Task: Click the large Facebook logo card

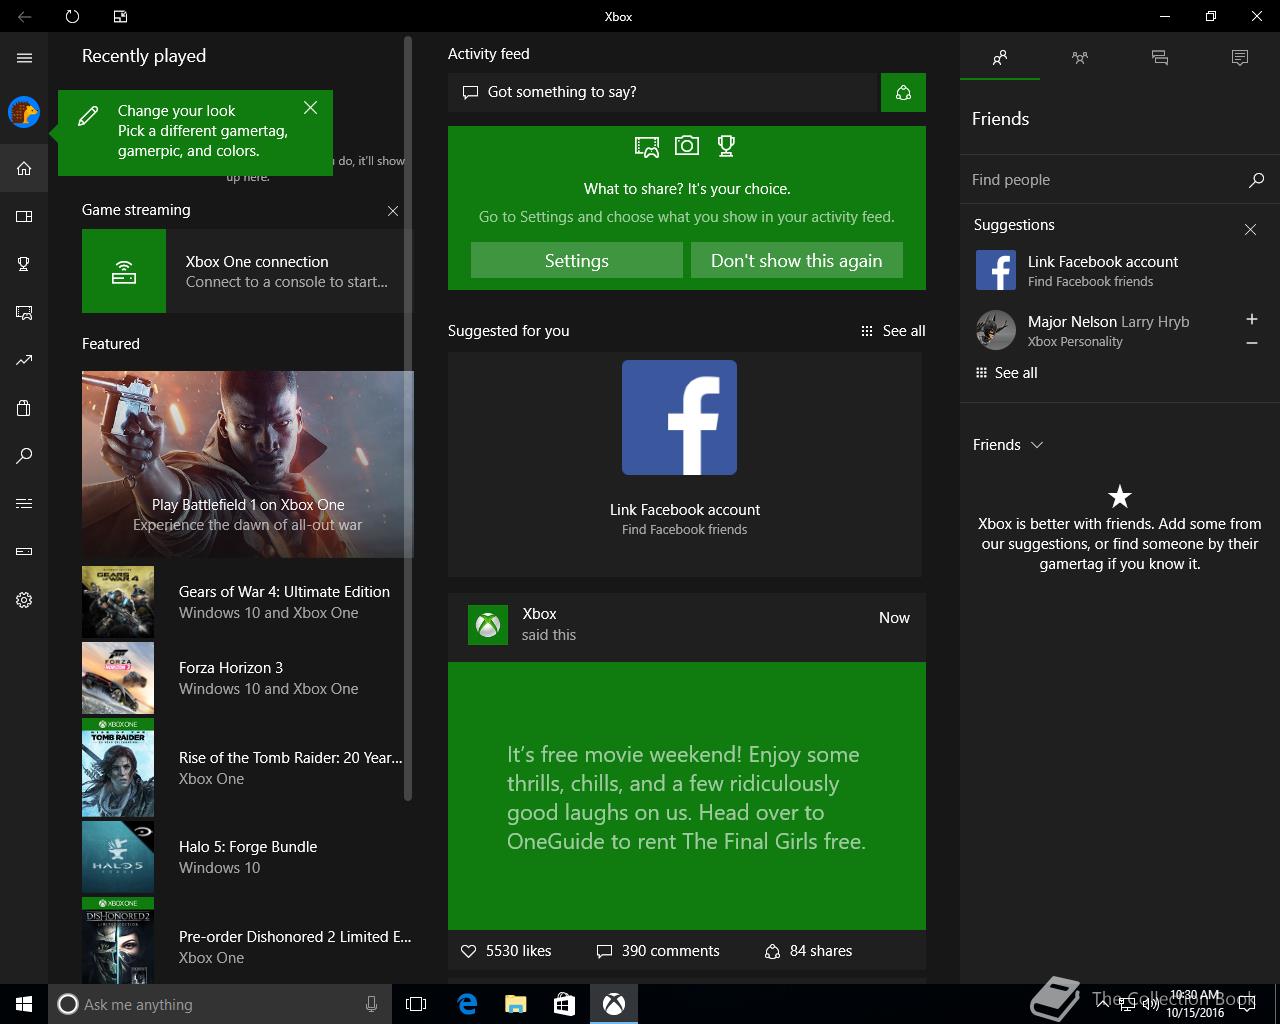Action: (679, 417)
